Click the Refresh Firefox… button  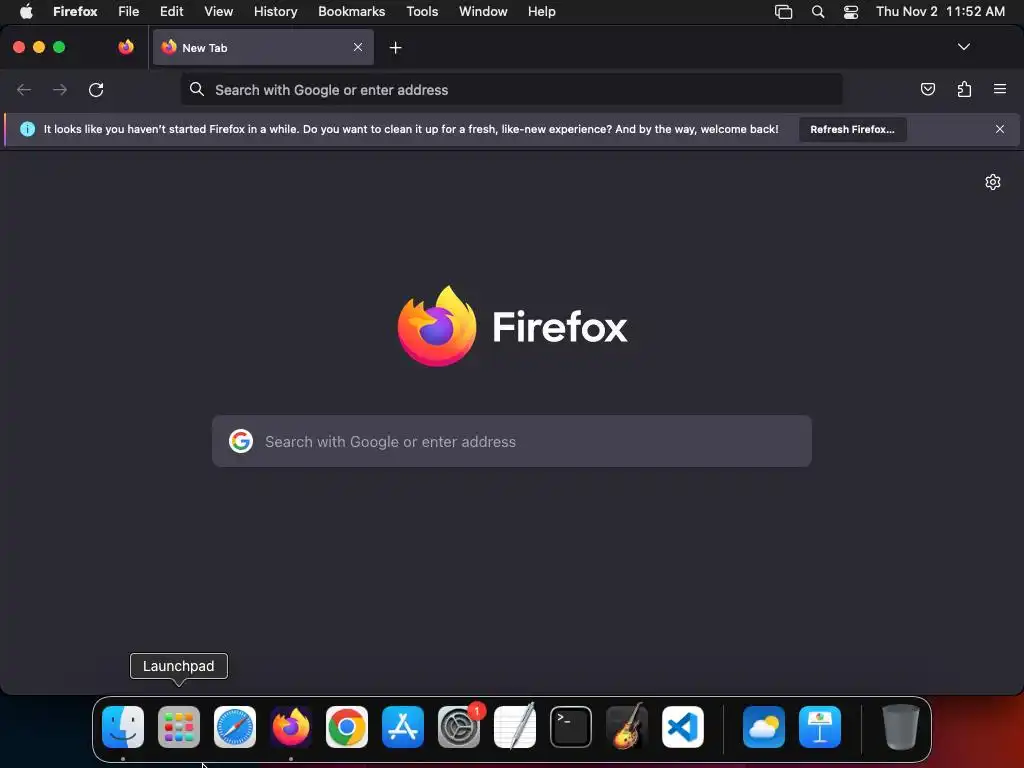point(852,129)
